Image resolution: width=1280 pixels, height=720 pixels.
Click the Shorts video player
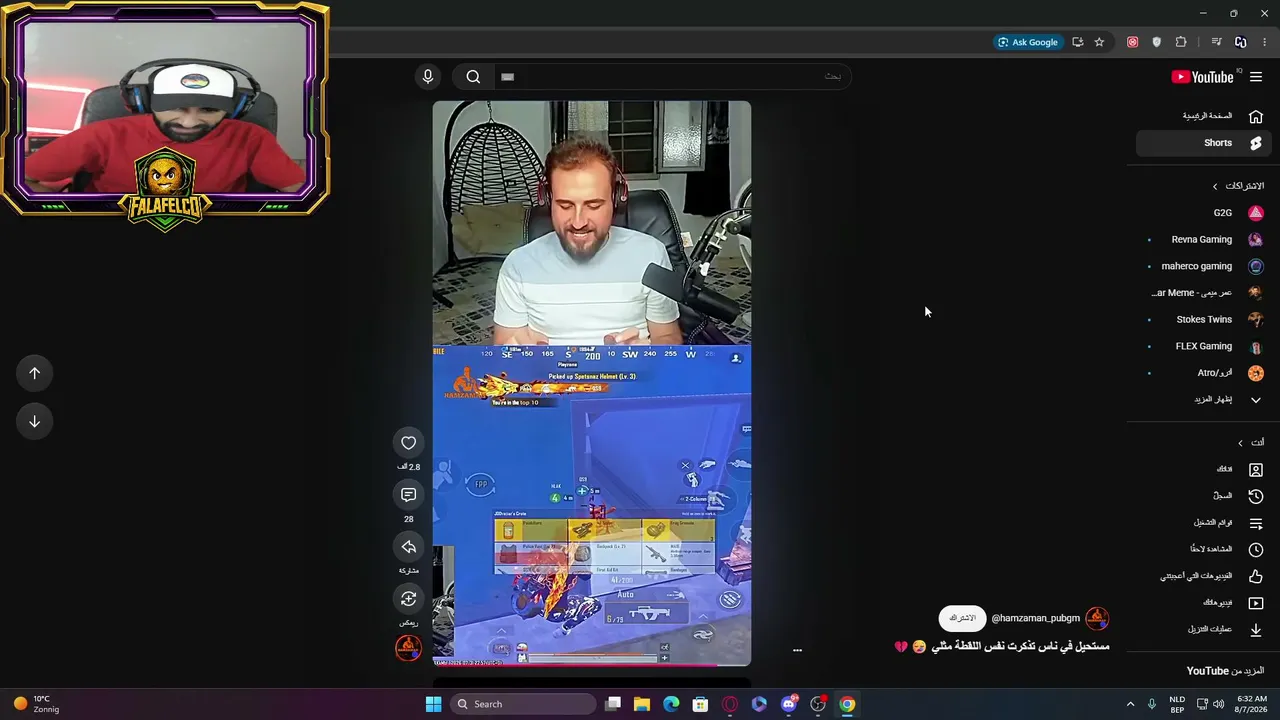click(592, 383)
